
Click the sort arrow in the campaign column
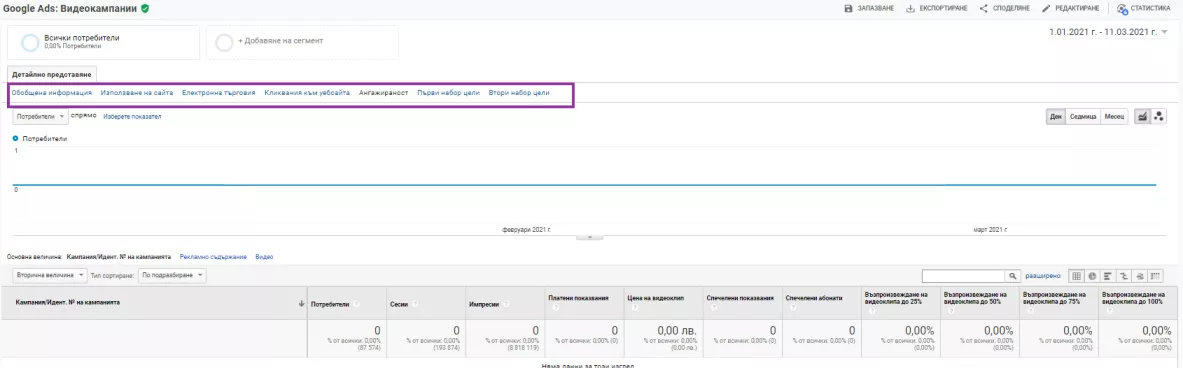303,303
